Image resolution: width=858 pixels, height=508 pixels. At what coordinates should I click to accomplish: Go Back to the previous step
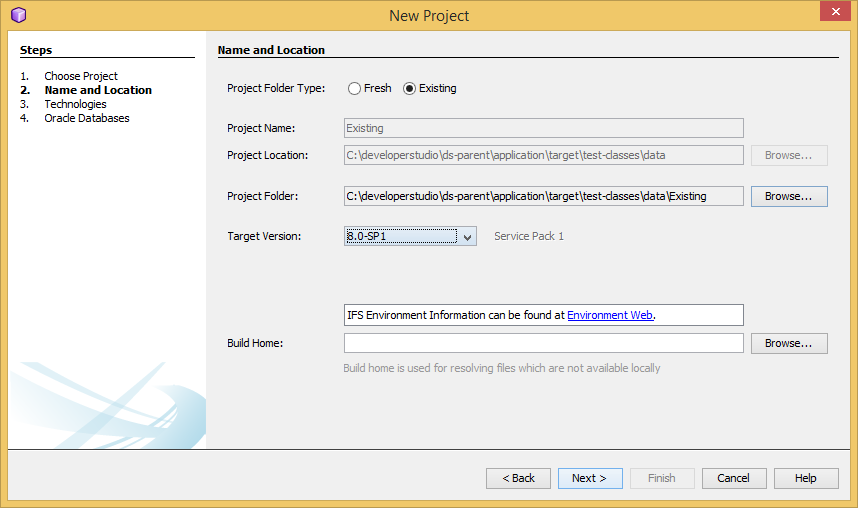(x=518, y=478)
